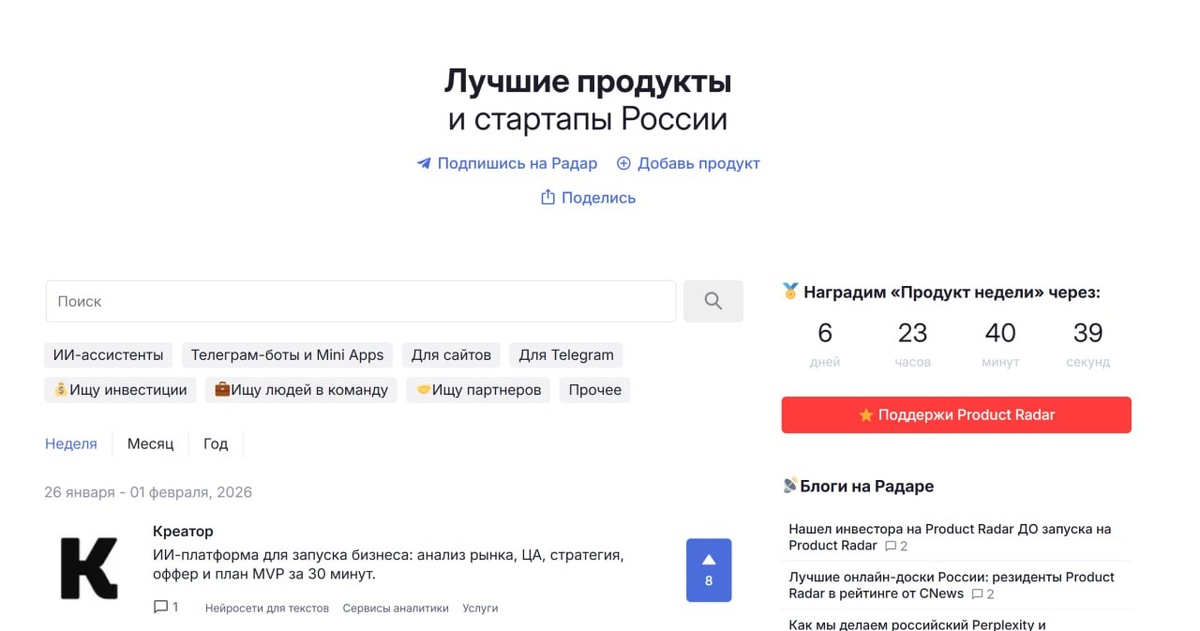Open the Услуги category tag
Viewport: 1200px width, 631px height.
coord(480,608)
